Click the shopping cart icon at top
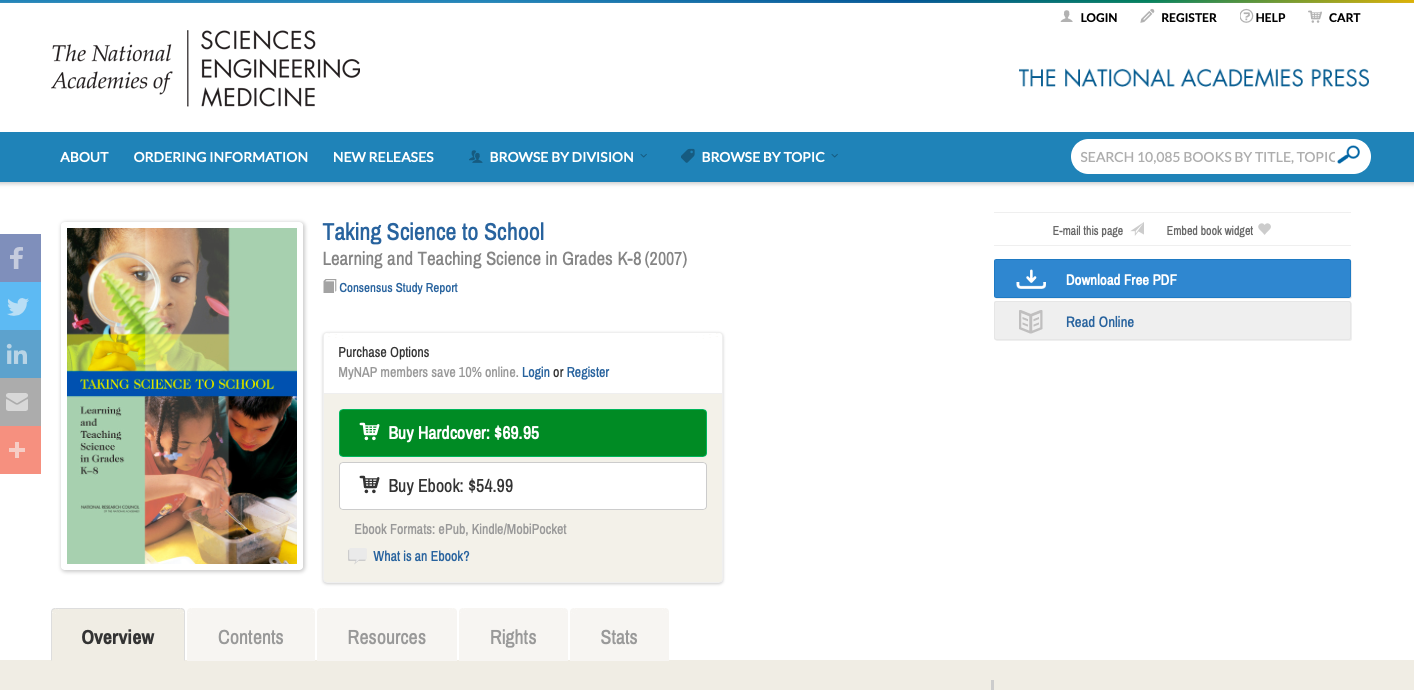The image size is (1414, 690). [1315, 17]
